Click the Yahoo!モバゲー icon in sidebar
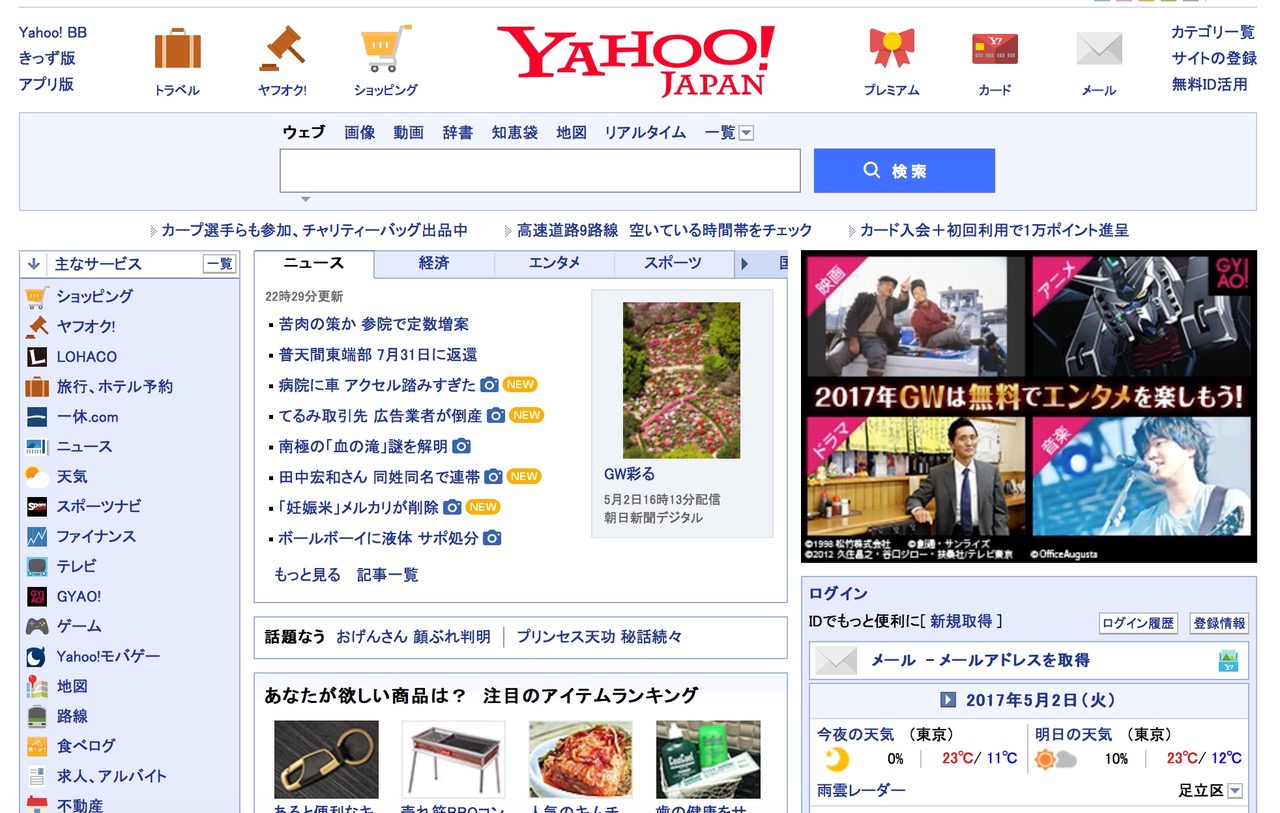 (37, 656)
